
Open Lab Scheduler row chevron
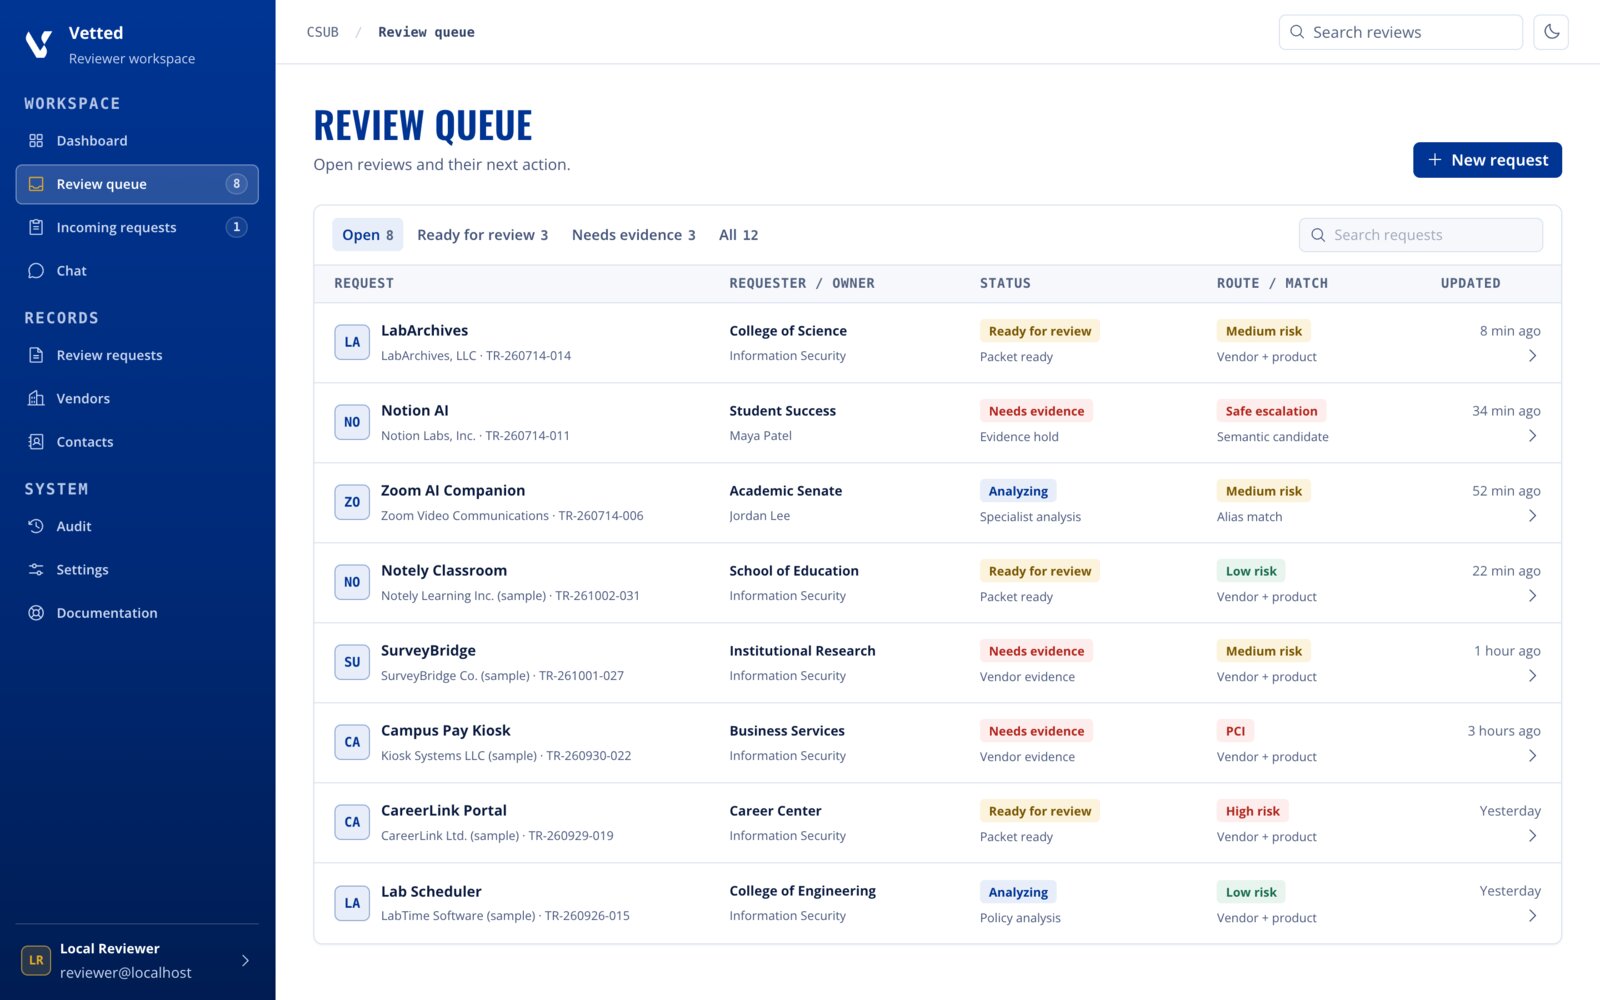tap(1532, 916)
